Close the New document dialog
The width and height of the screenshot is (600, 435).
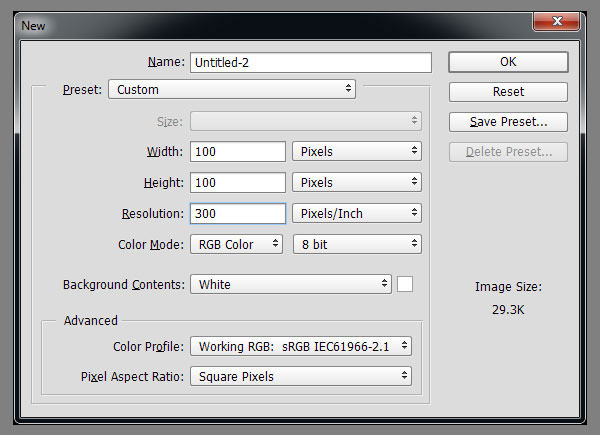point(557,21)
